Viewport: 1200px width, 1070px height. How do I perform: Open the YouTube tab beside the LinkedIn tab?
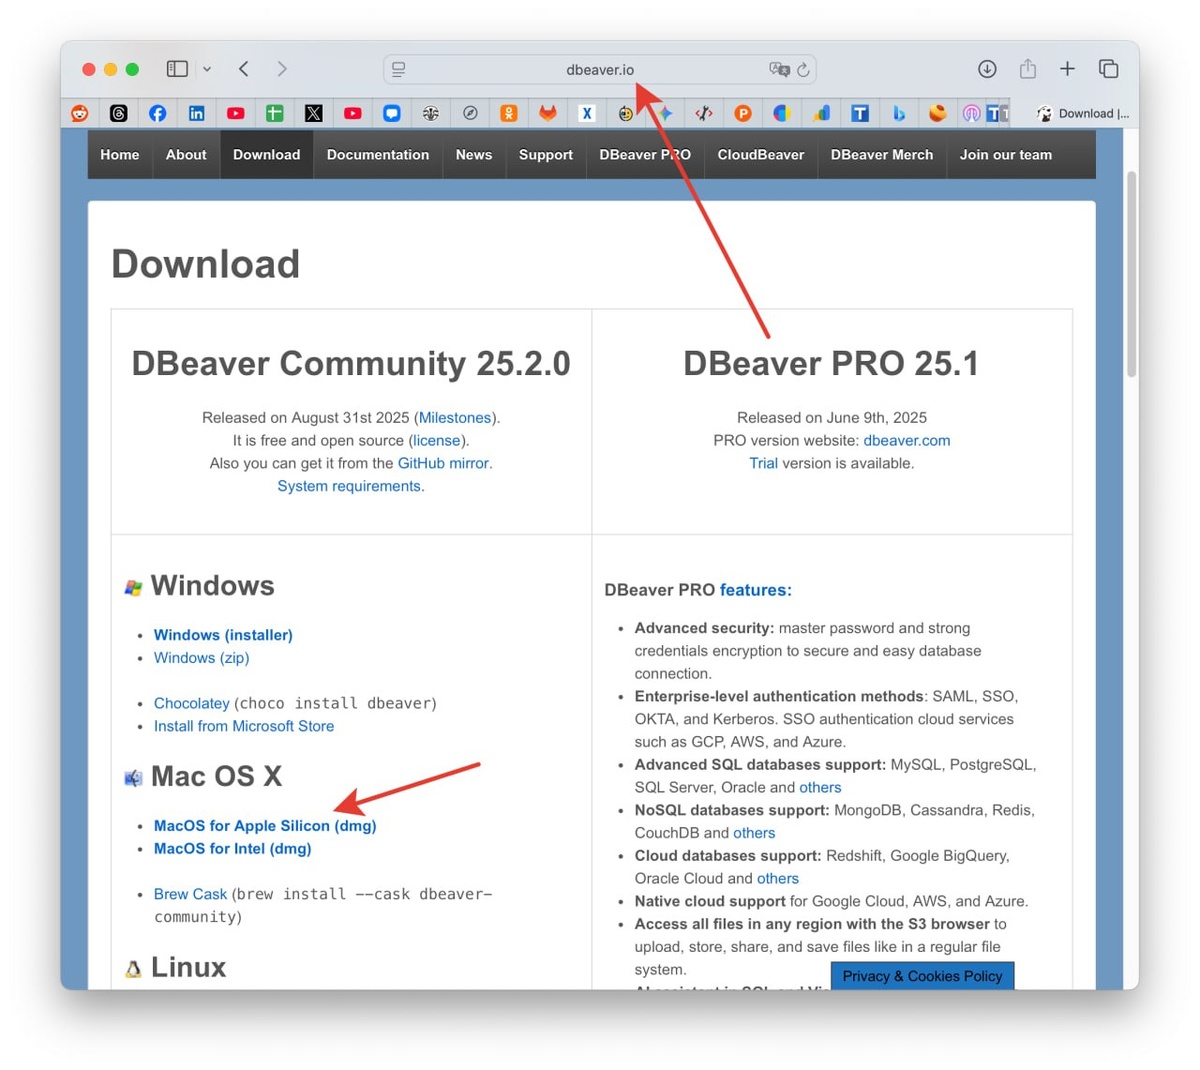click(x=236, y=113)
